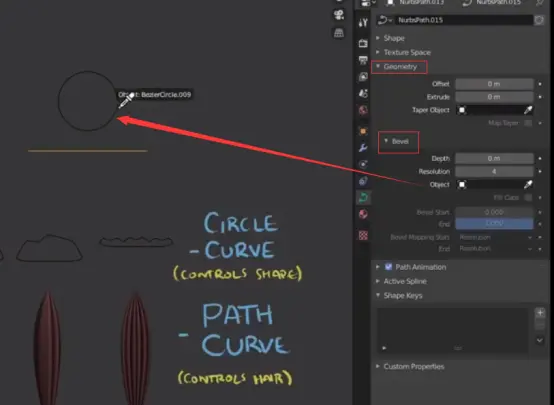Open the Texture properties tab
The image size is (554, 405).
[363, 235]
